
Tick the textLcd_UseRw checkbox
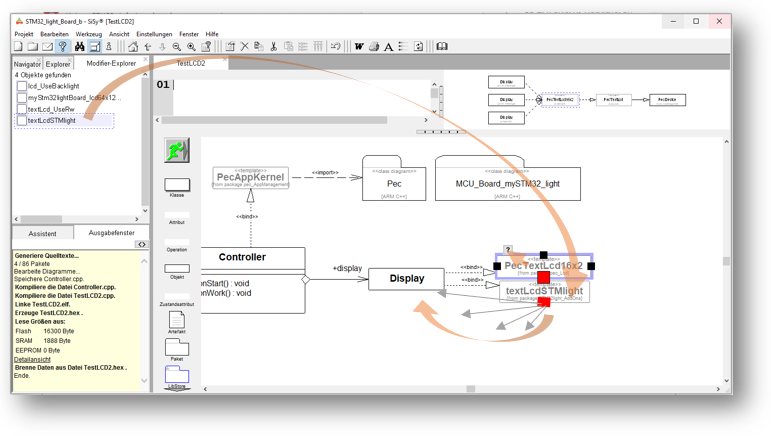(x=21, y=109)
